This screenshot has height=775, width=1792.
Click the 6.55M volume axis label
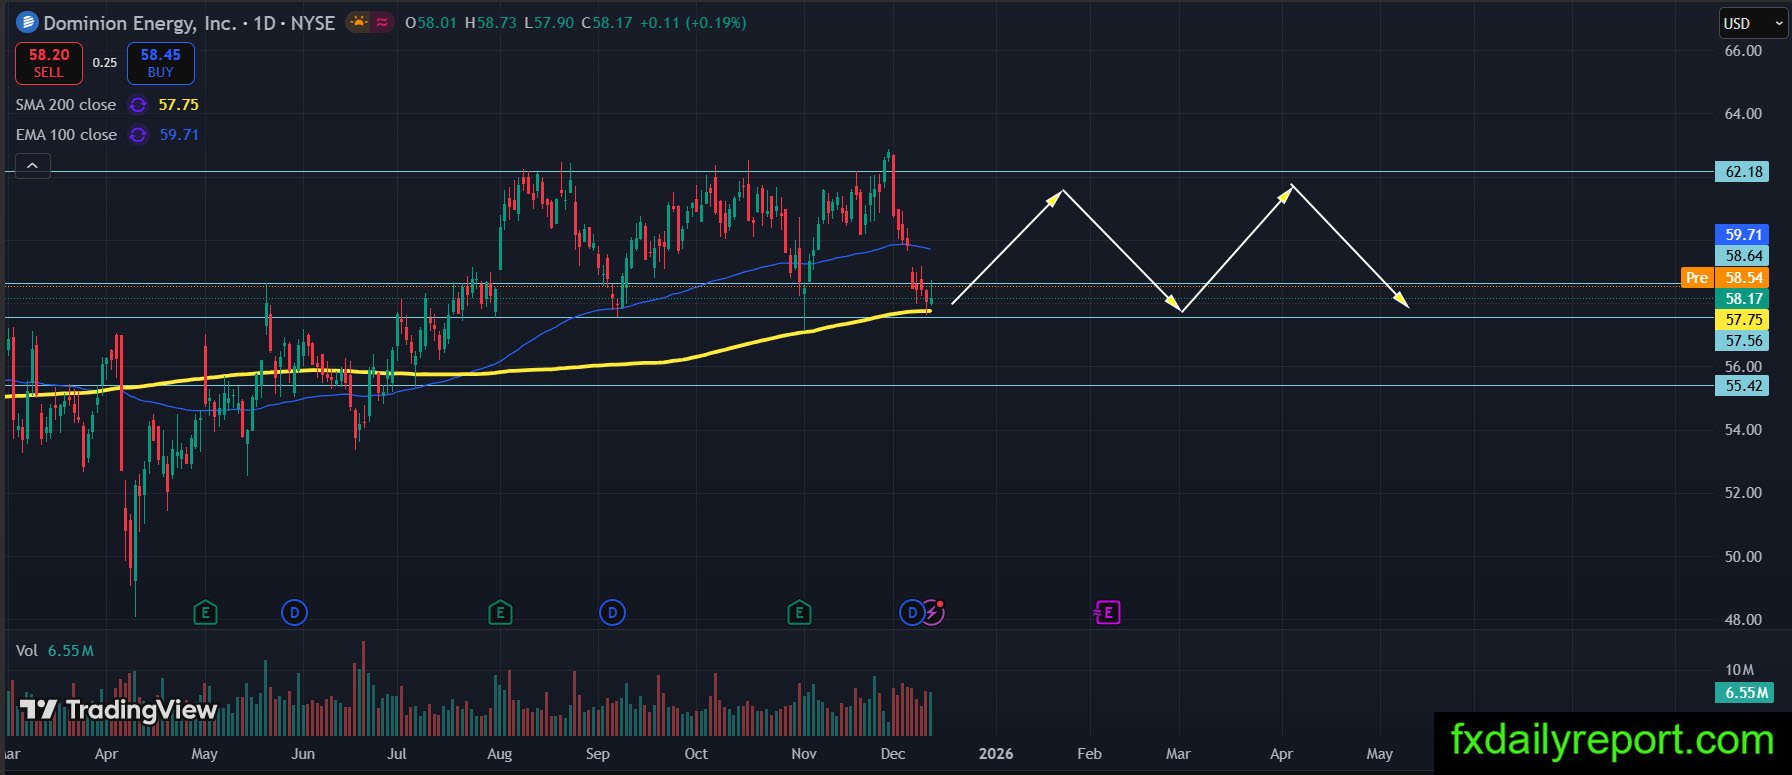coord(1744,693)
